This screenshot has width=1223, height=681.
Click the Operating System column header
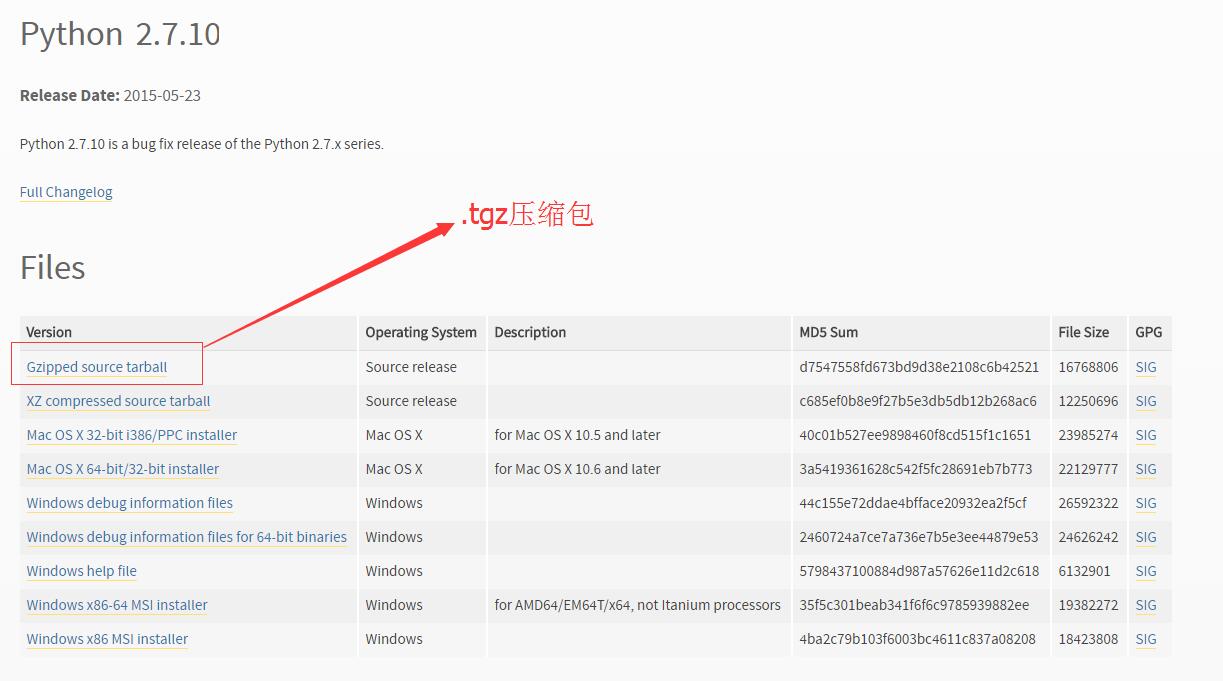[x=421, y=332]
